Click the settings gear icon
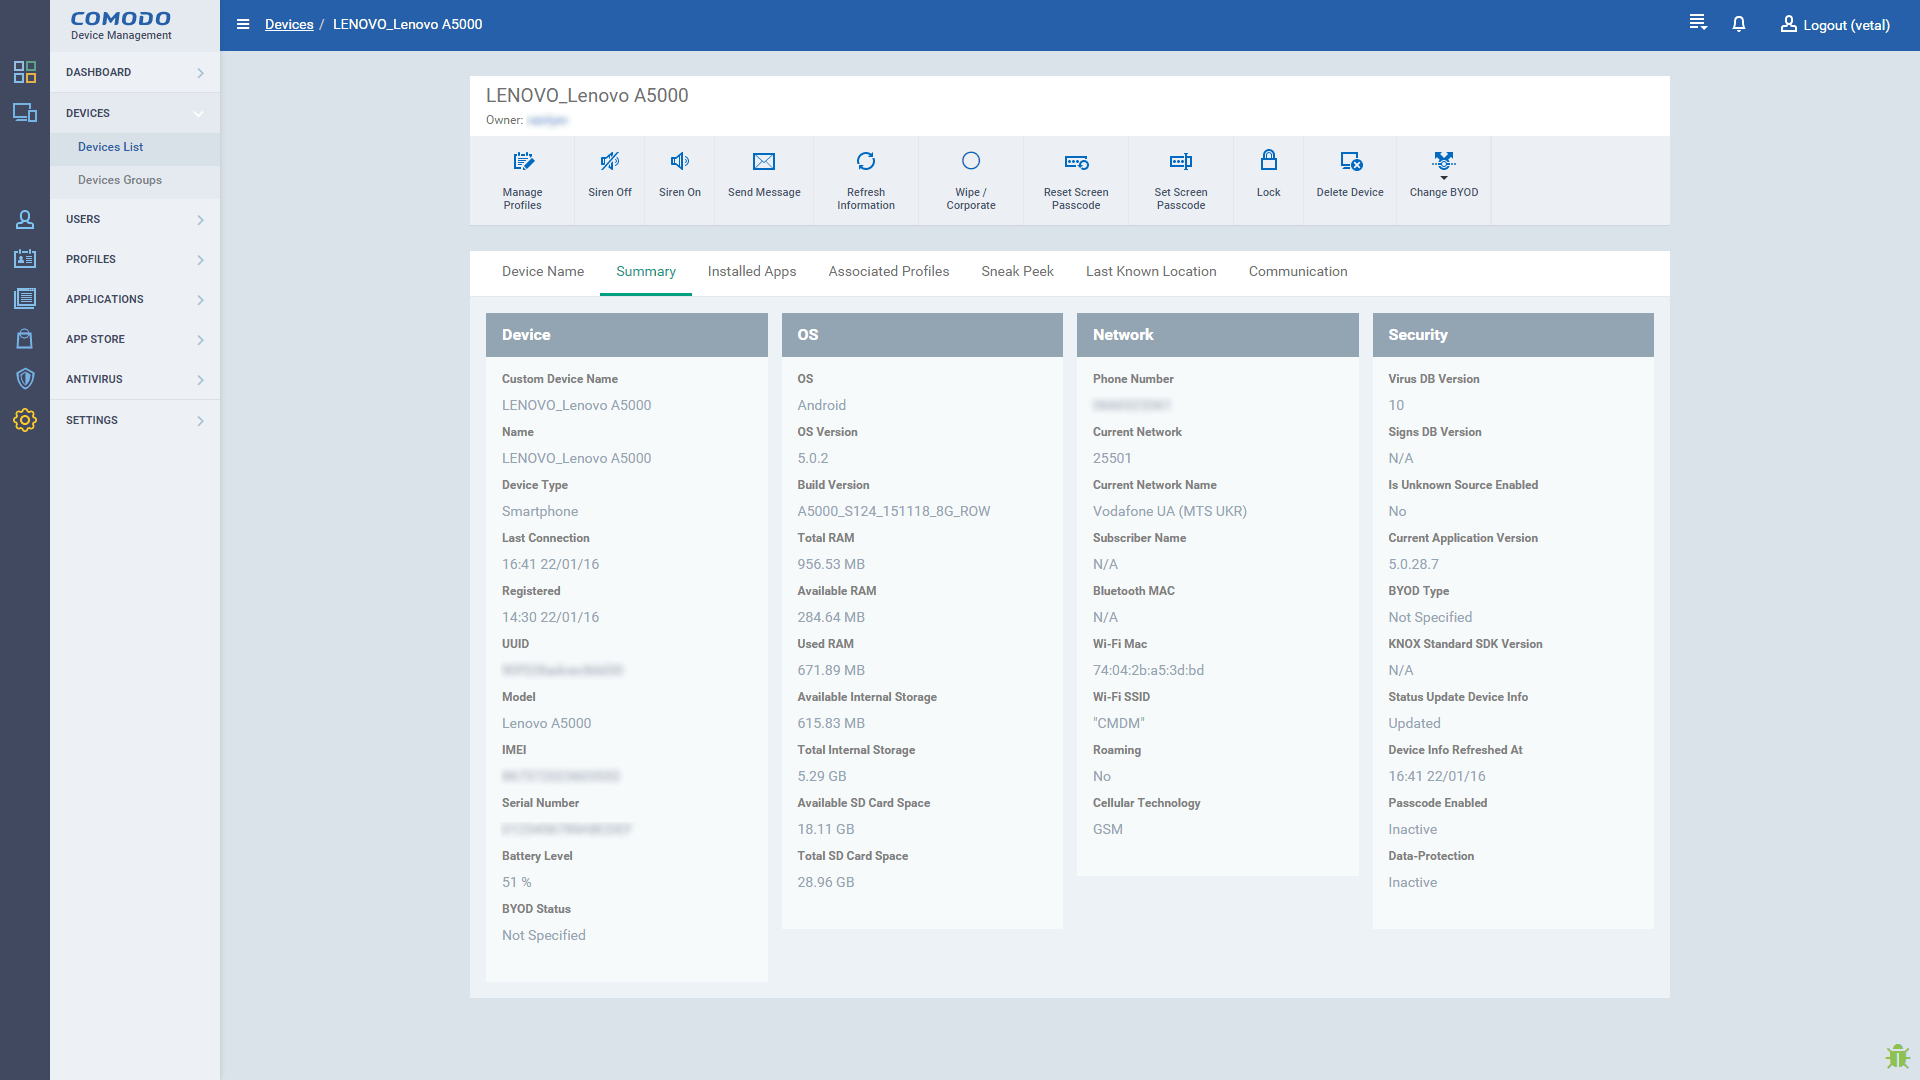 click(x=25, y=420)
